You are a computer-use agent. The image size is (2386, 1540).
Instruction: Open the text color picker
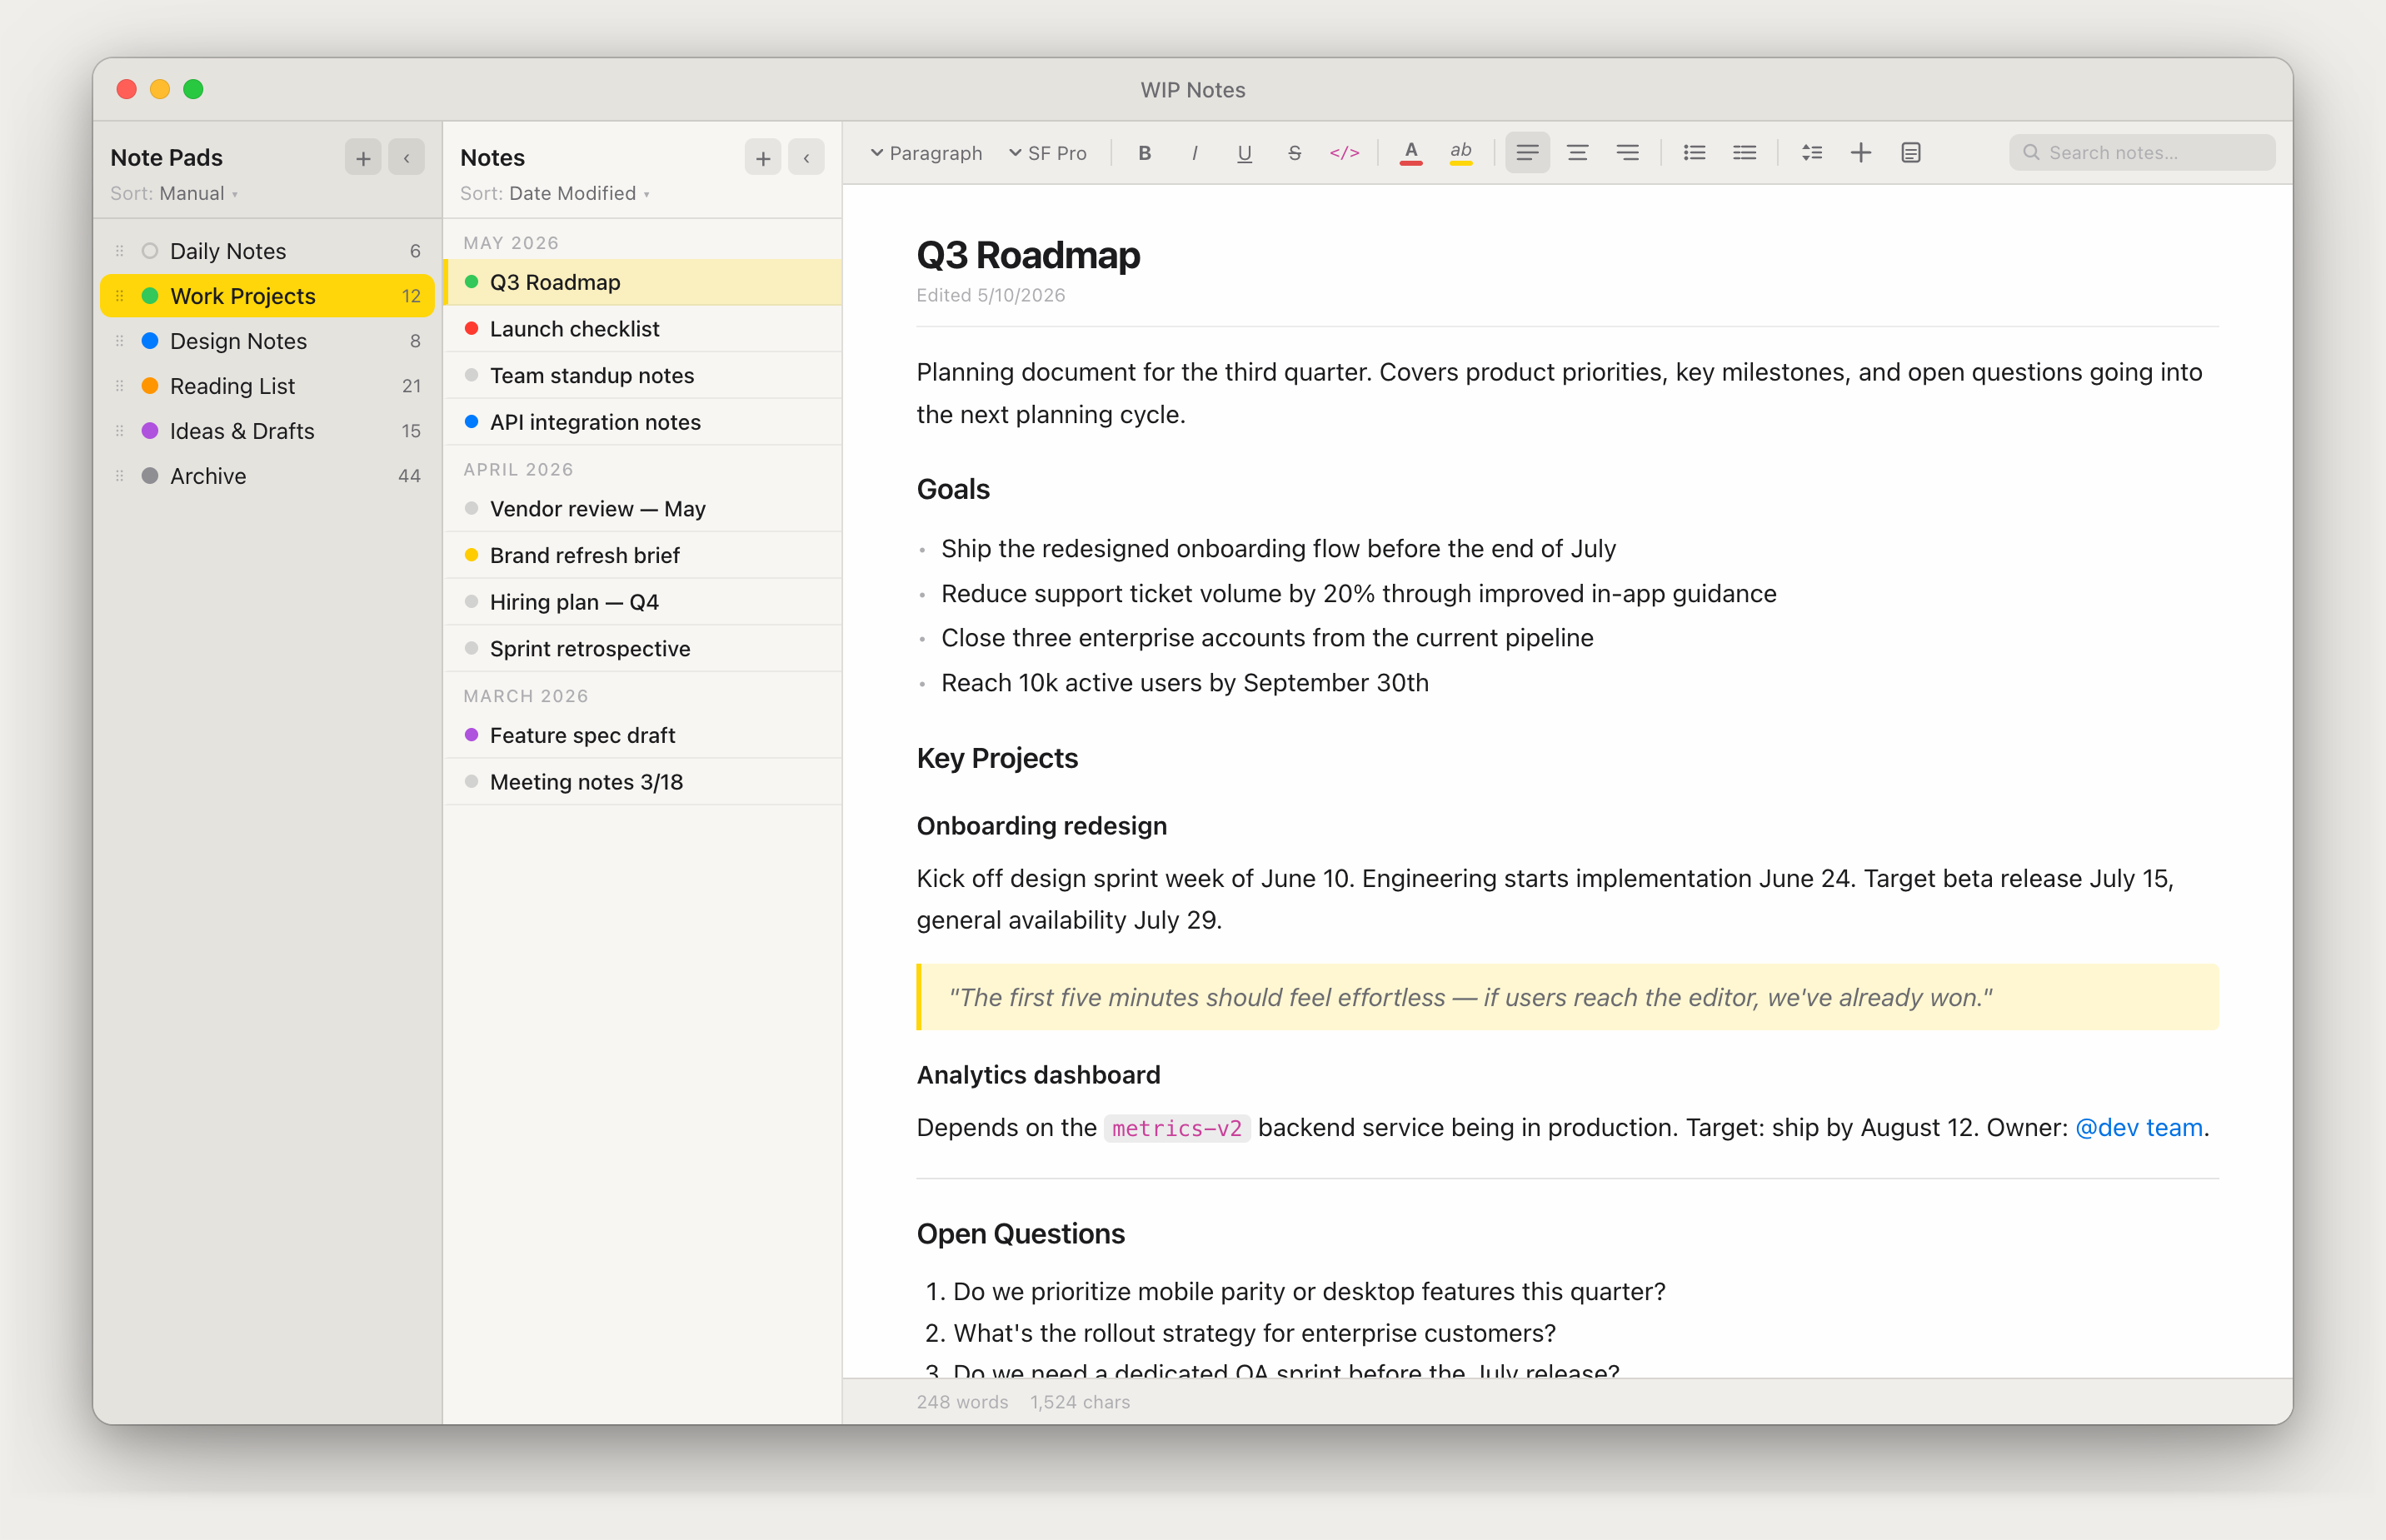pos(1411,153)
